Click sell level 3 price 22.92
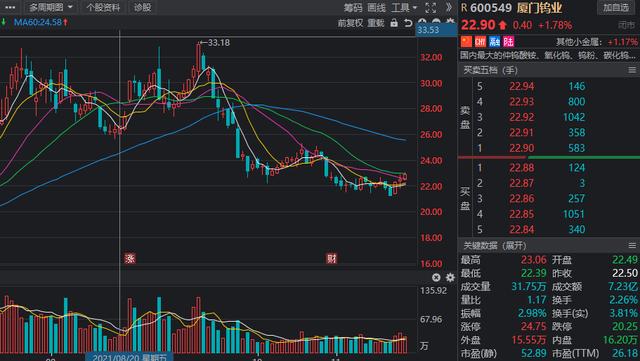This screenshot has width=640, height=361. point(521,117)
